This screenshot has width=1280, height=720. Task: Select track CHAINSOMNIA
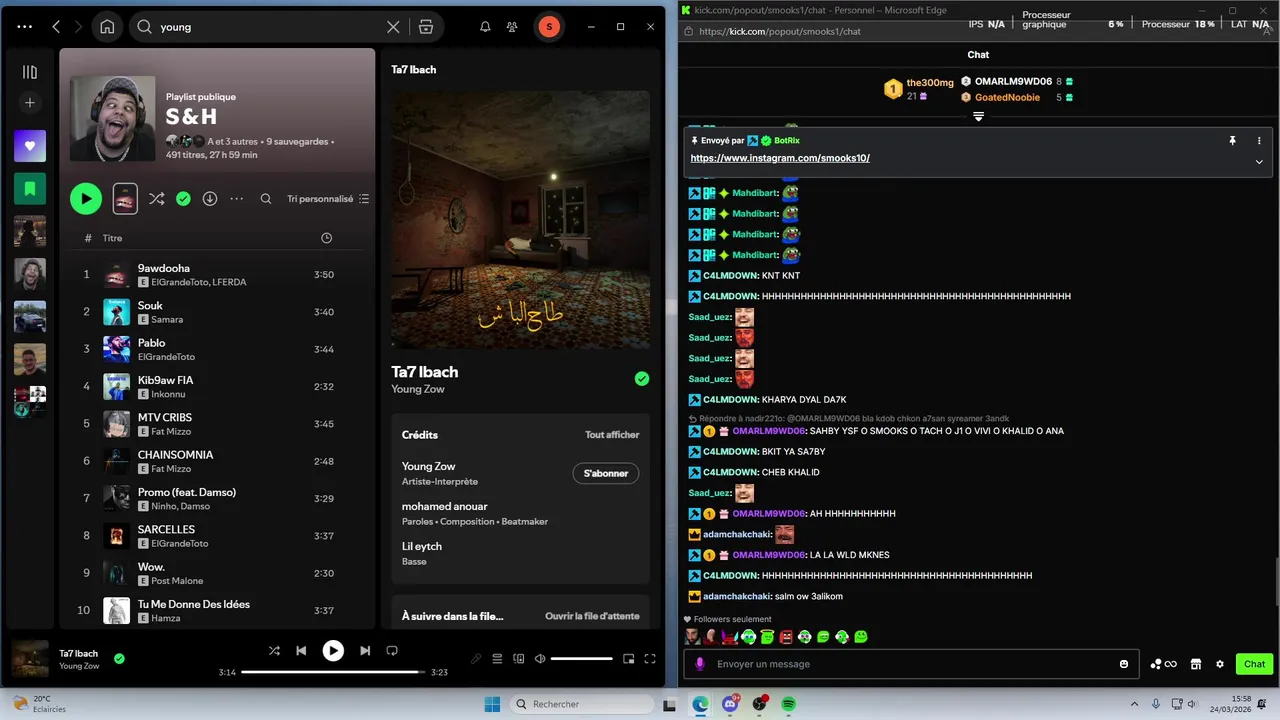click(x=217, y=461)
